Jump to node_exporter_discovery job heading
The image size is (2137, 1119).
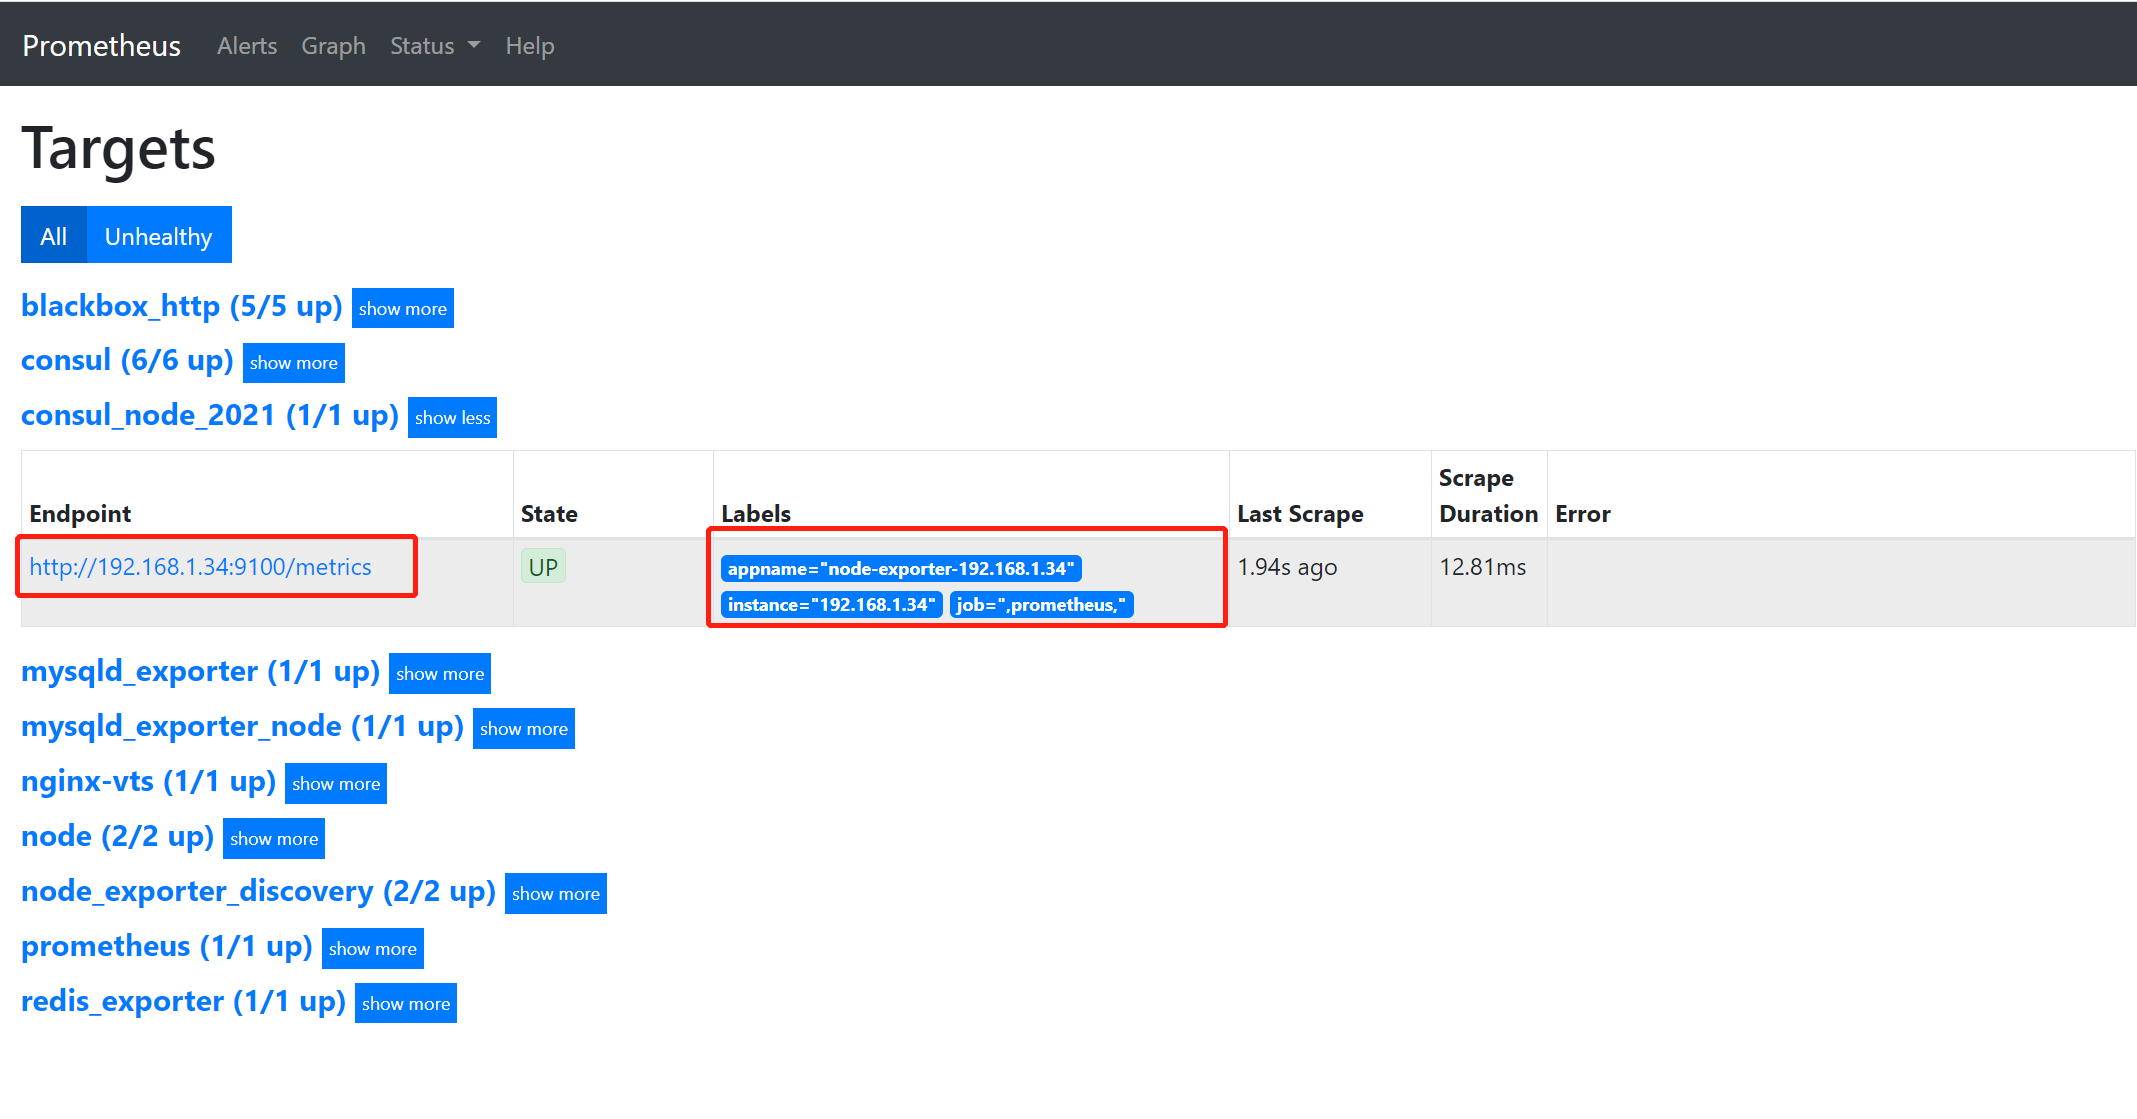click(x=258, y=891)
